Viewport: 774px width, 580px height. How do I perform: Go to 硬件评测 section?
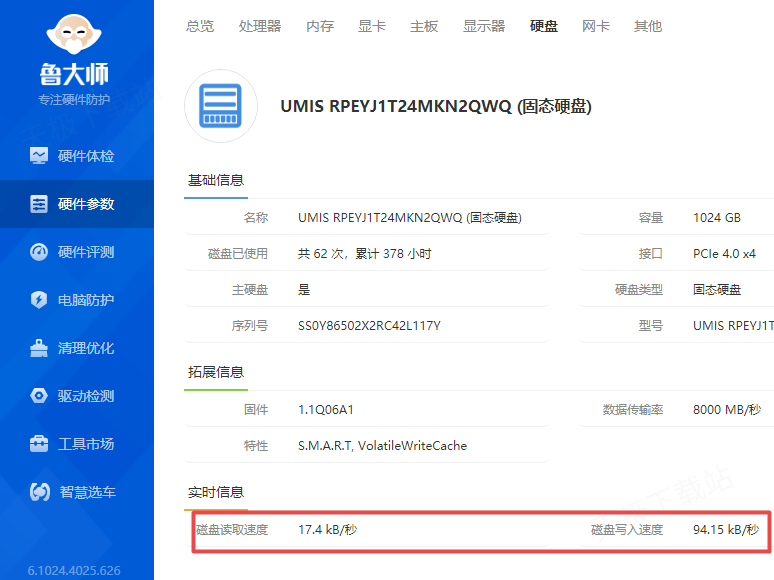(77, 252)
